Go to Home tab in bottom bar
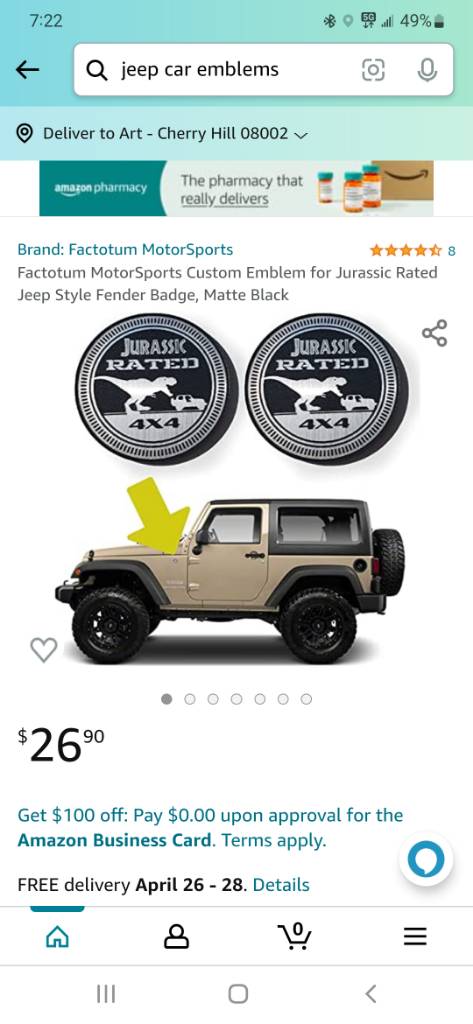This screenshot has height=1024, width=473. (57, 936)
